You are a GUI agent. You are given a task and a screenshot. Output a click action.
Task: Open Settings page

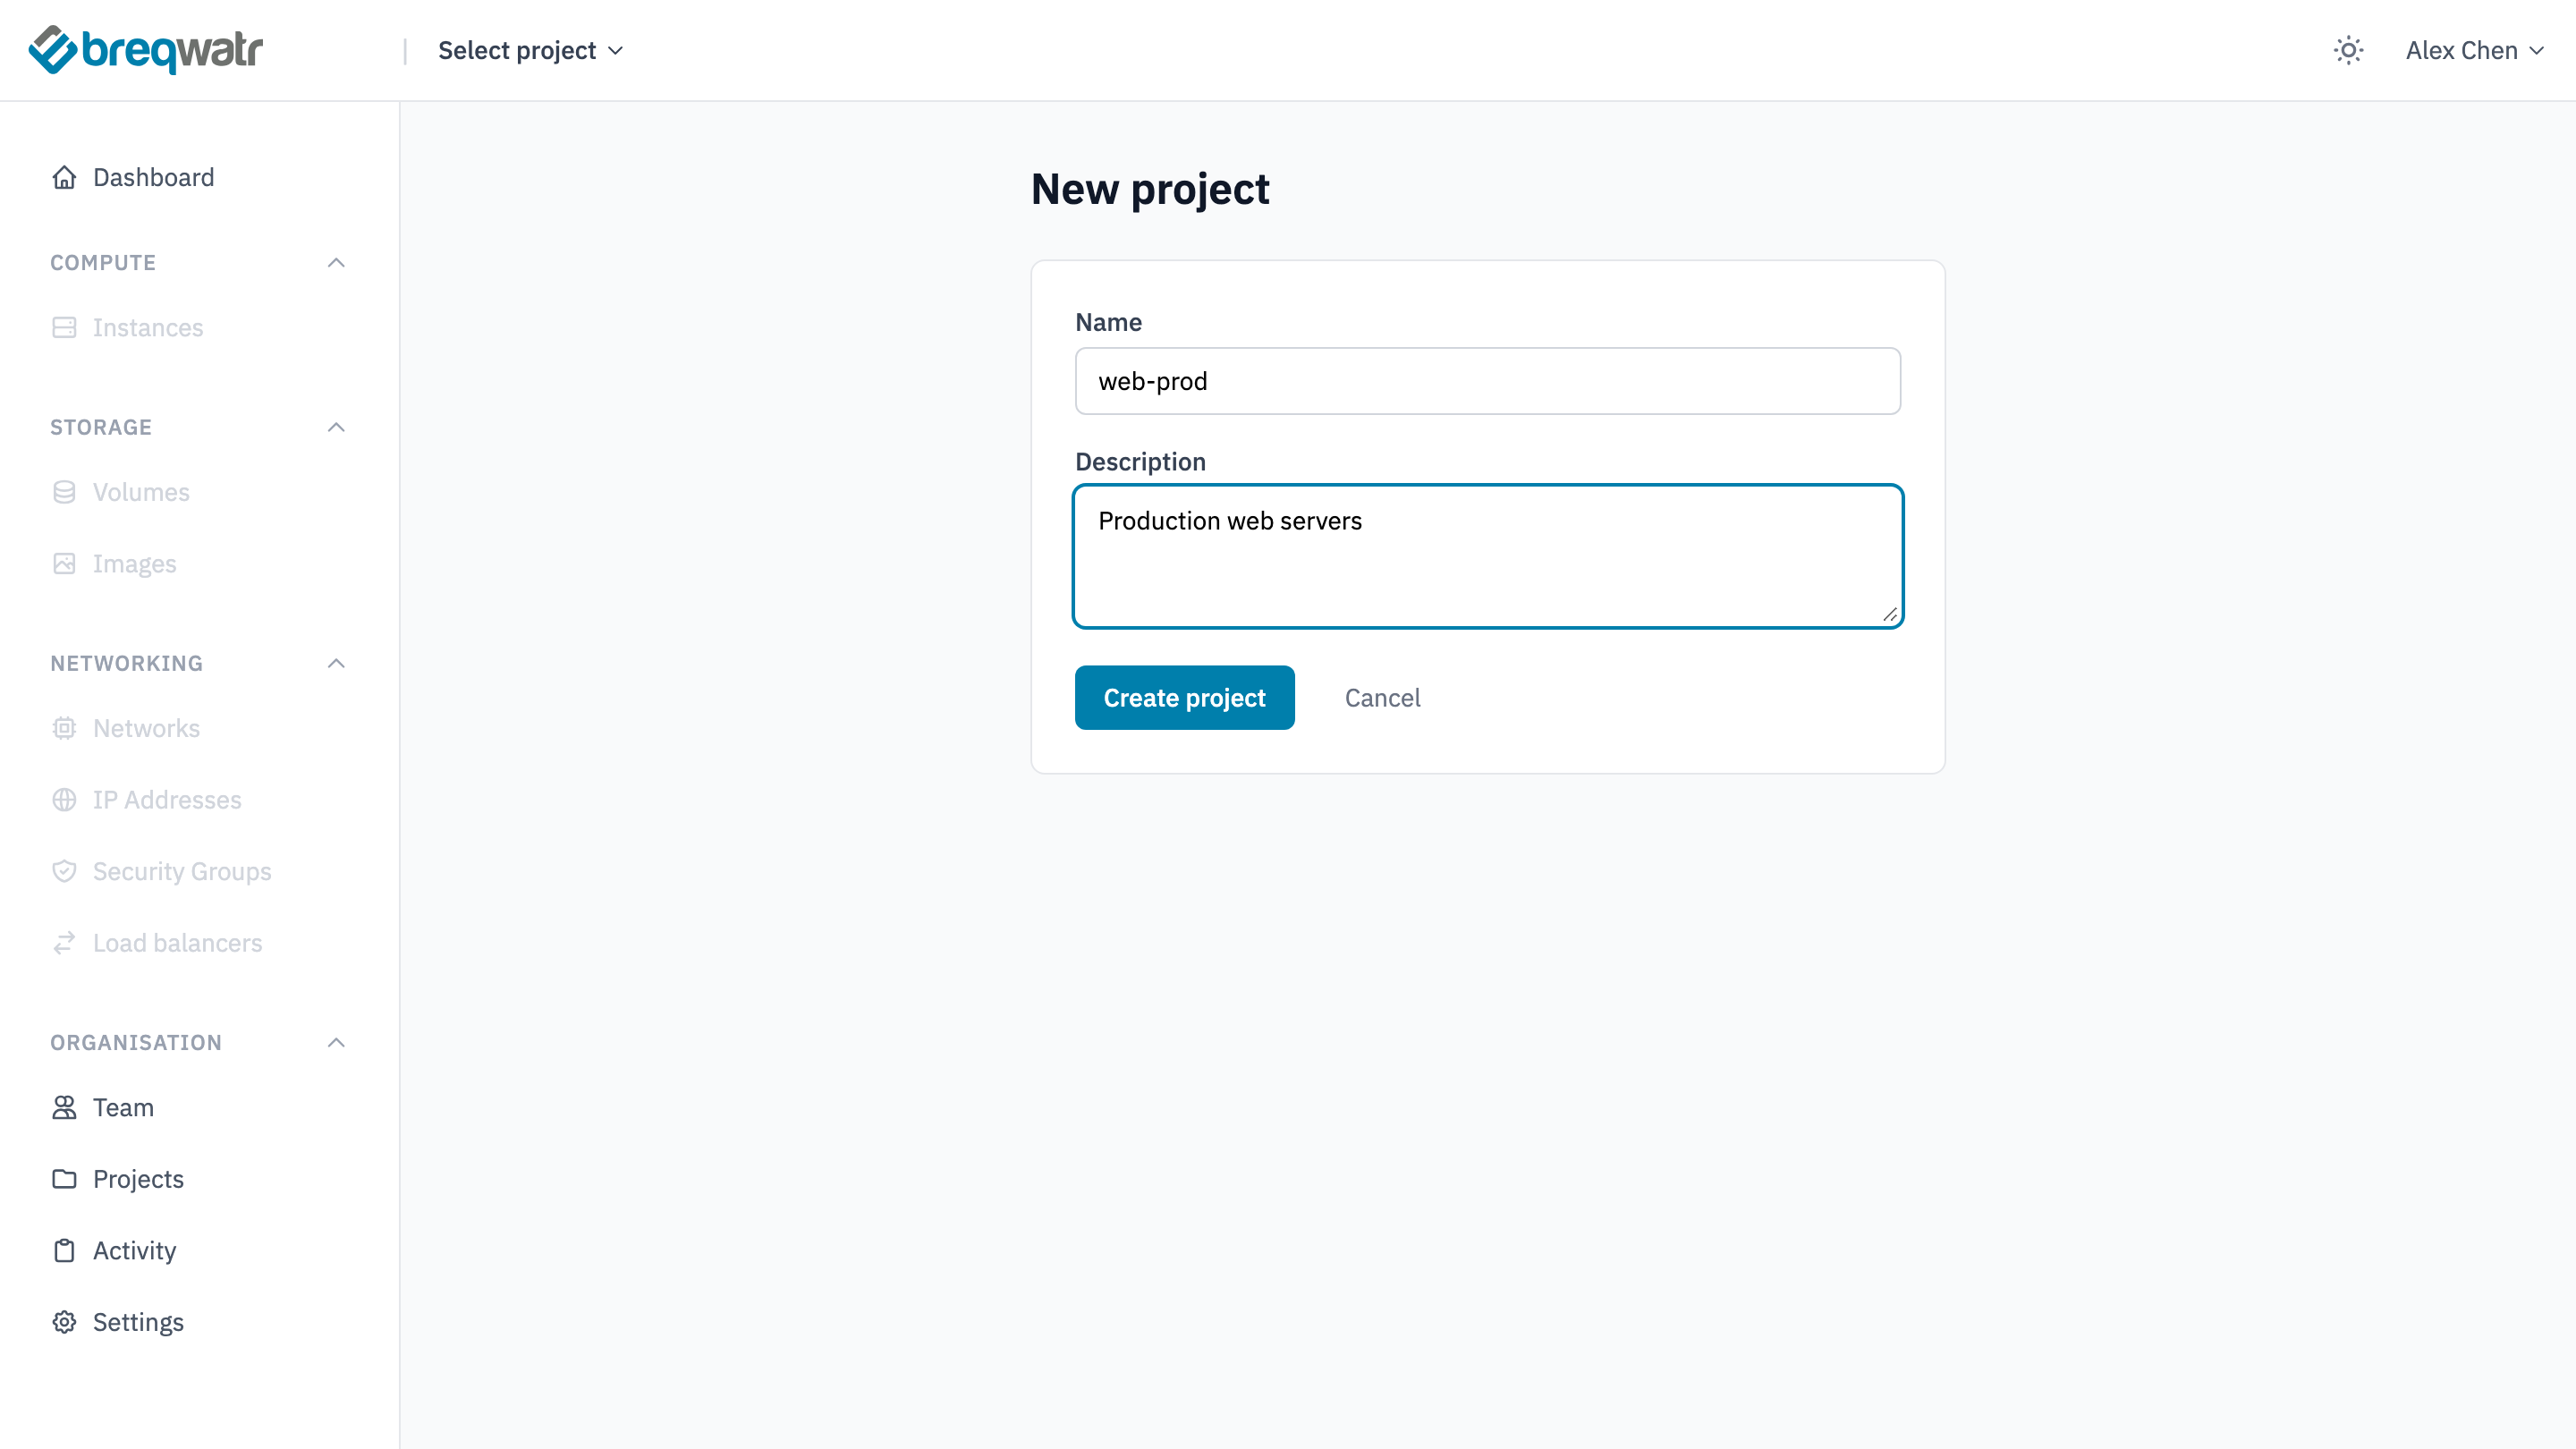[138, 1322]
